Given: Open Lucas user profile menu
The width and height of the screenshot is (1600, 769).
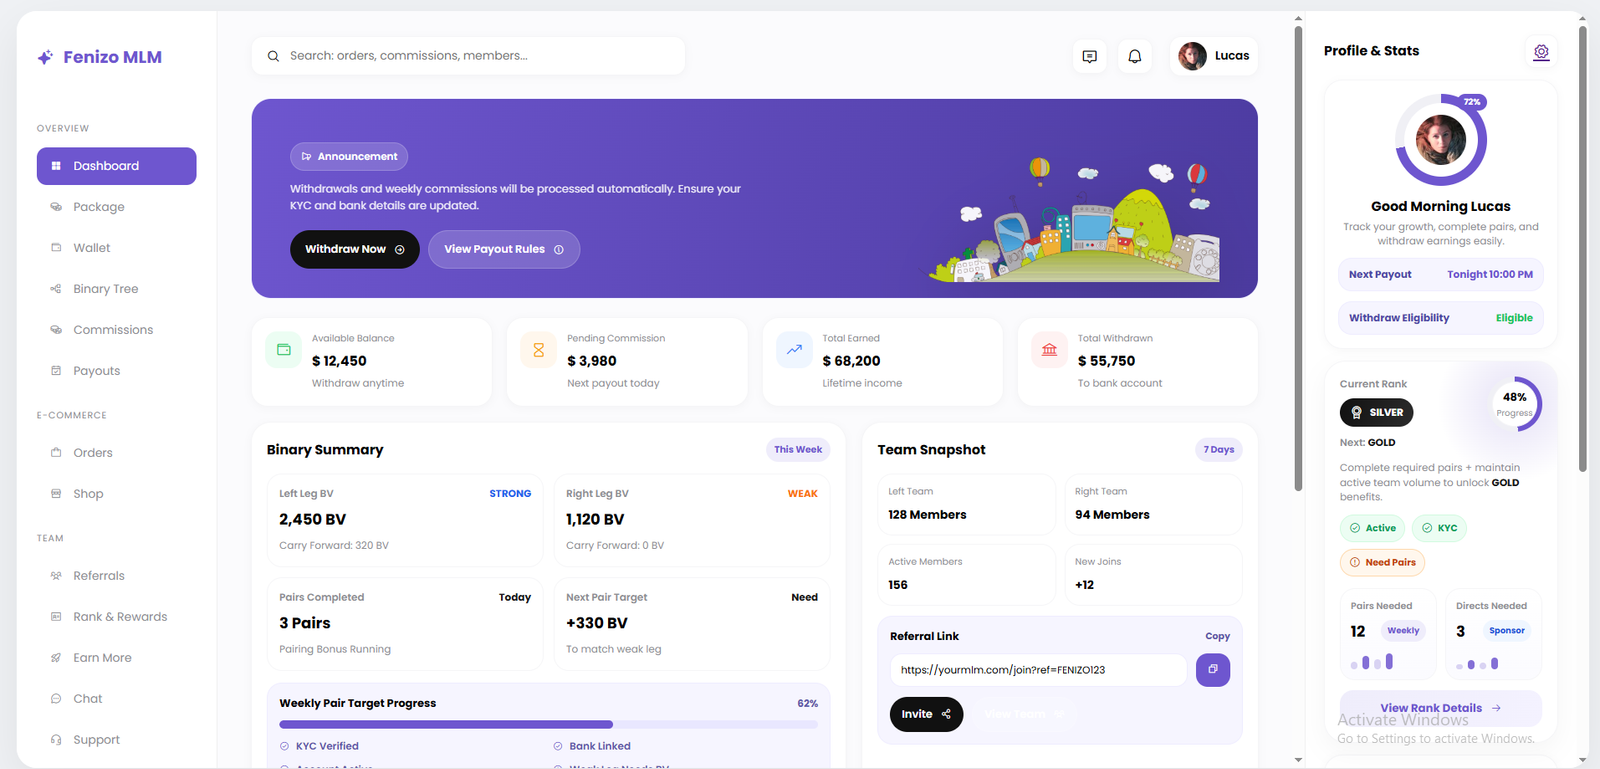Looking at the screenshot, I should pos(1213,56).
